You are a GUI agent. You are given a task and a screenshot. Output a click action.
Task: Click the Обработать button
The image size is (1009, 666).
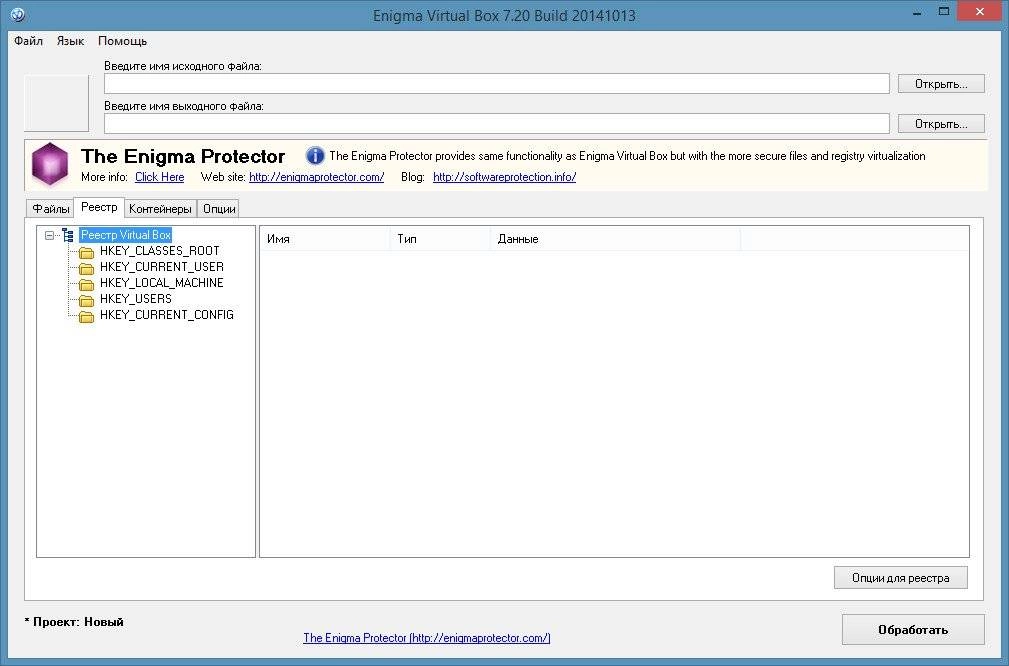pos(913,629)
